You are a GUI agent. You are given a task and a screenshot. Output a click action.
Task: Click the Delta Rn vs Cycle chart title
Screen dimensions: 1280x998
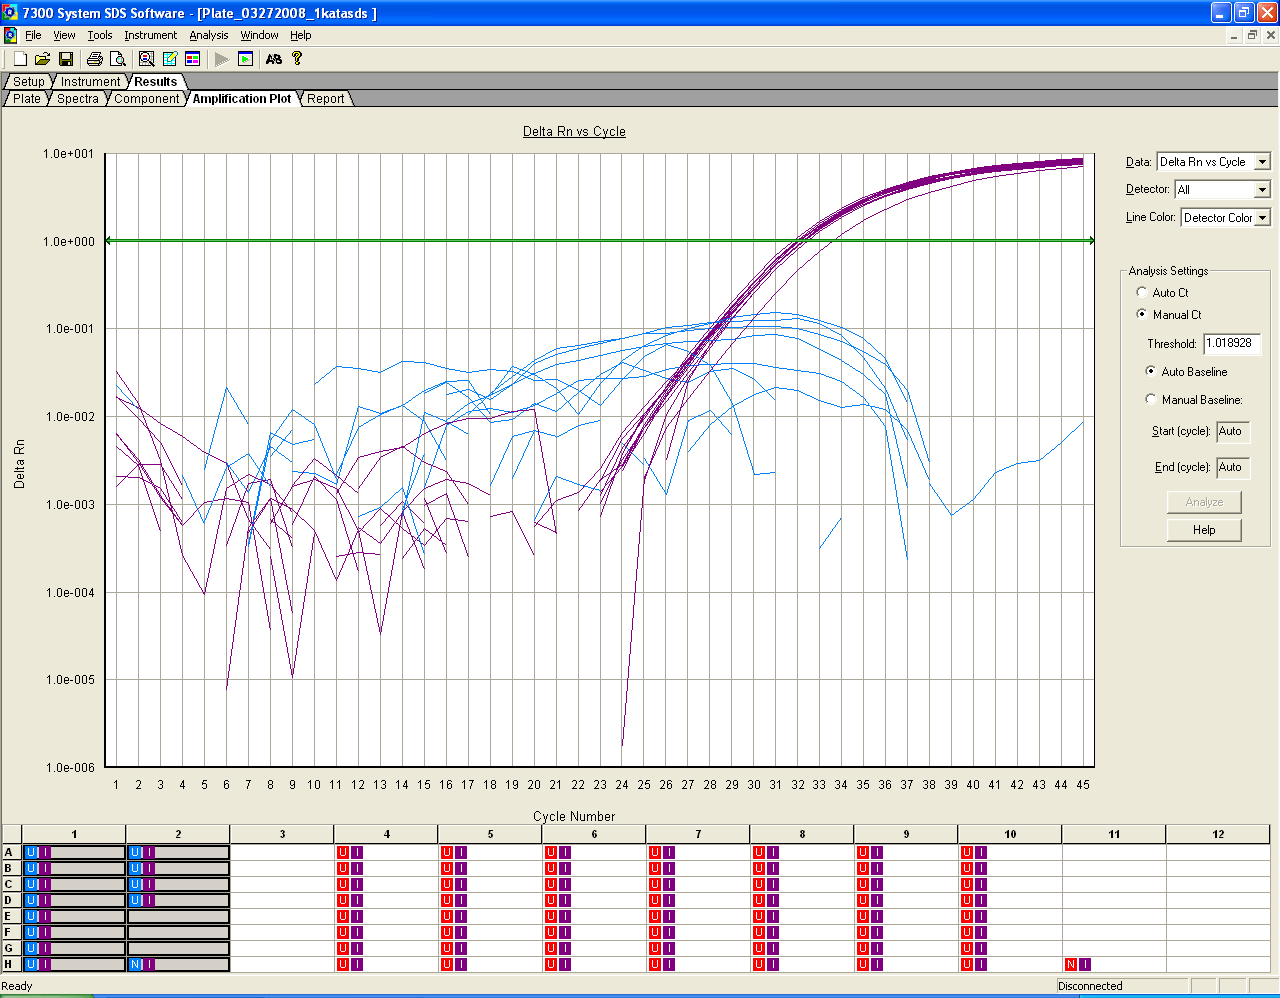574,131
